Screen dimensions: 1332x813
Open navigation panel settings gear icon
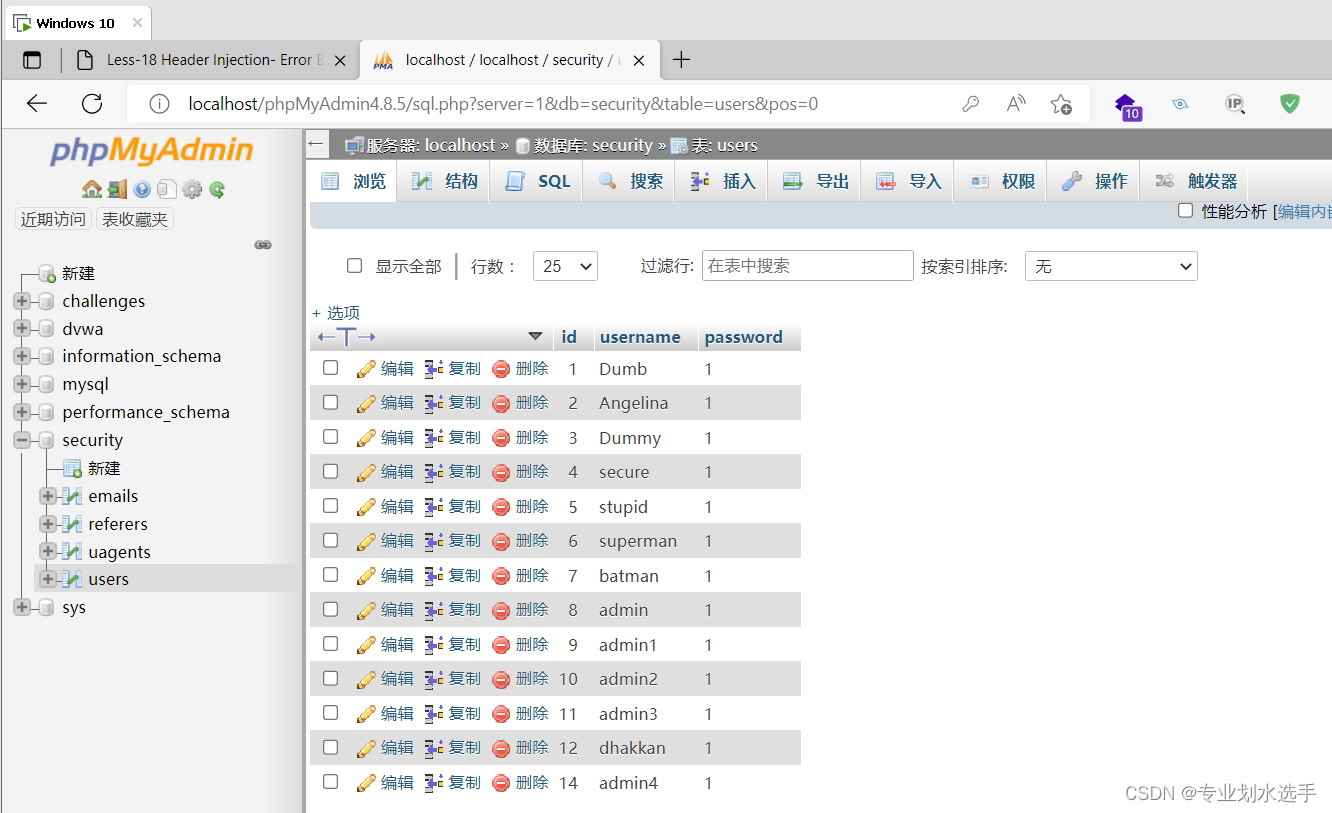192,189
